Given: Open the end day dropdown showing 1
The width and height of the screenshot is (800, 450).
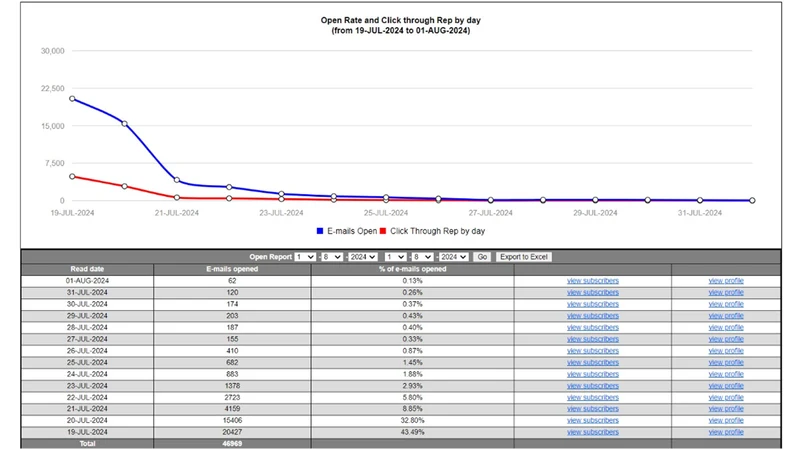Looking at the screenshot, I should point(395,257).
